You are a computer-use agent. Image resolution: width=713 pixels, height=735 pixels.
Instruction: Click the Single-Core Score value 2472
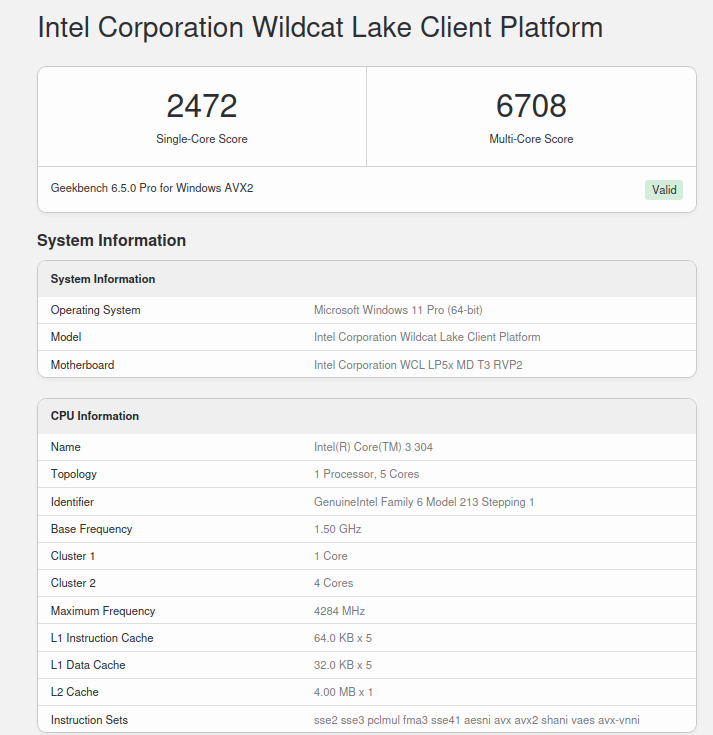[201, 106]
